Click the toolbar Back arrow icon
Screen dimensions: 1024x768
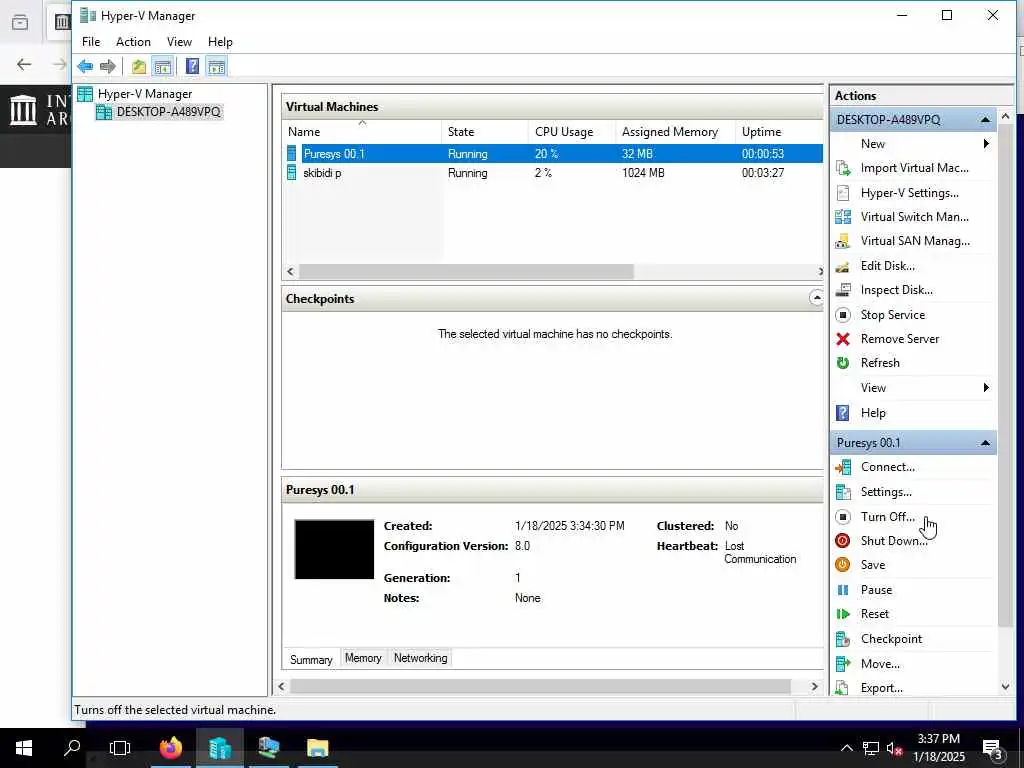click(x=85, y=66)
